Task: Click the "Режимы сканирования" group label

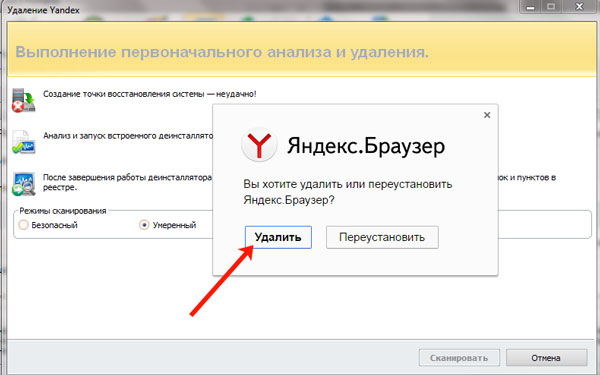Action: [x=63, y=211]
